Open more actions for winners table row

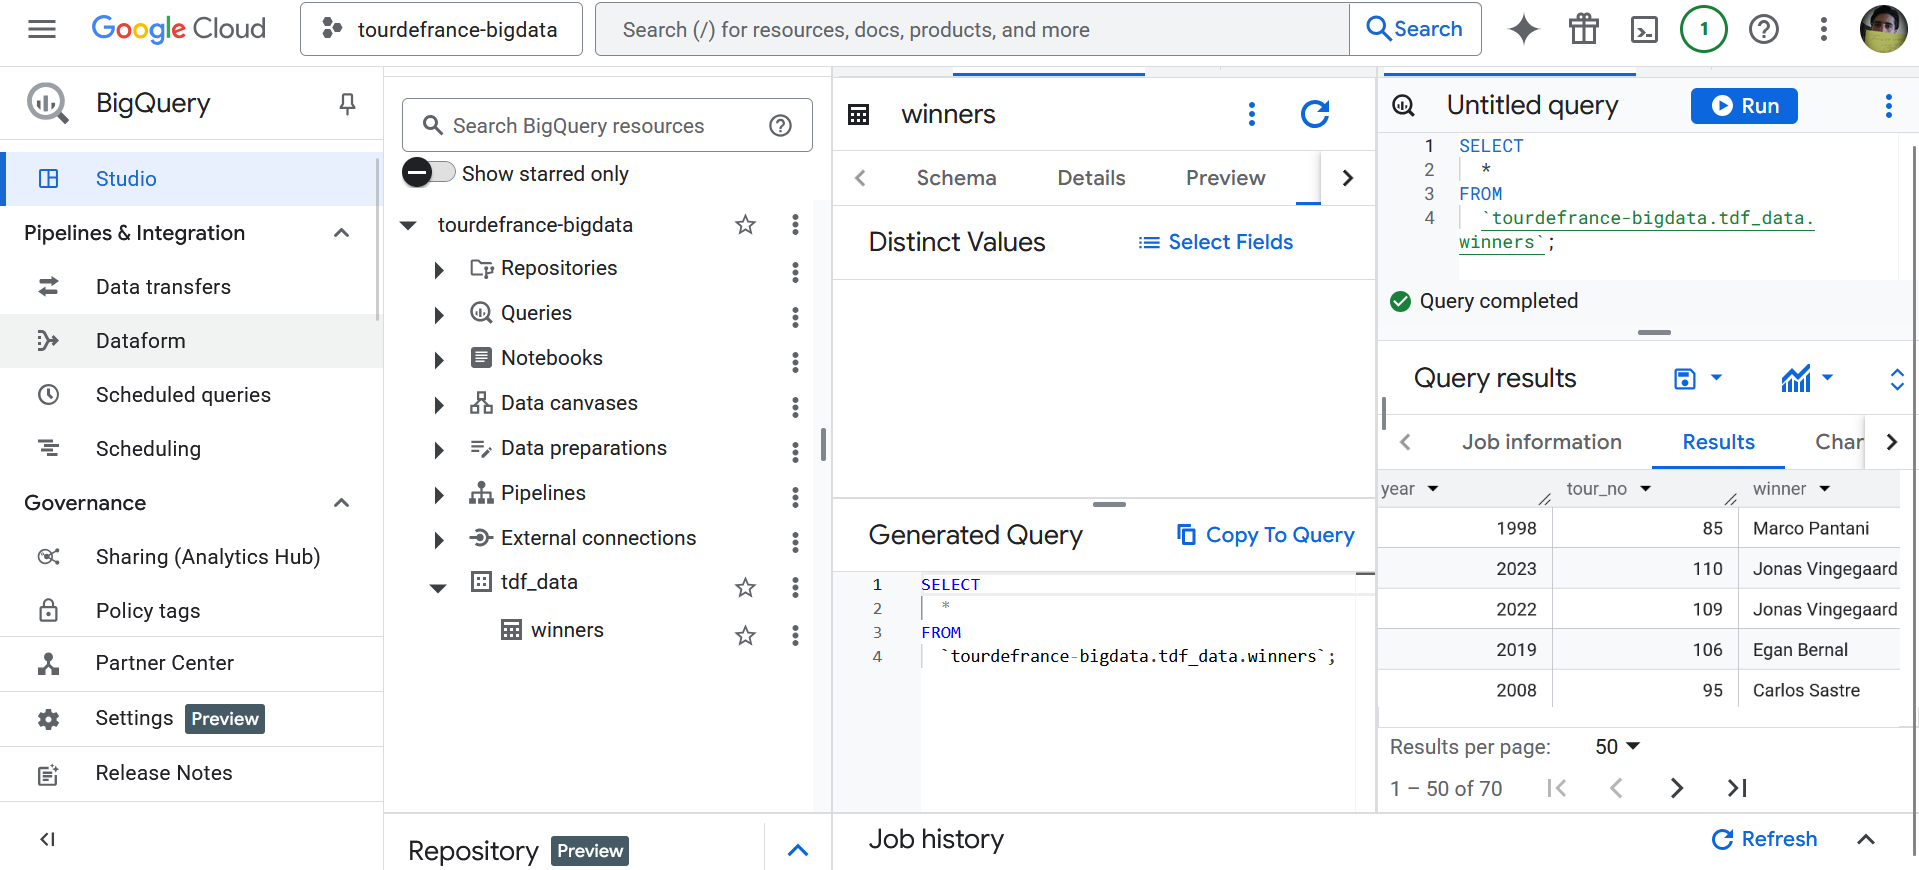pos(795,635)
